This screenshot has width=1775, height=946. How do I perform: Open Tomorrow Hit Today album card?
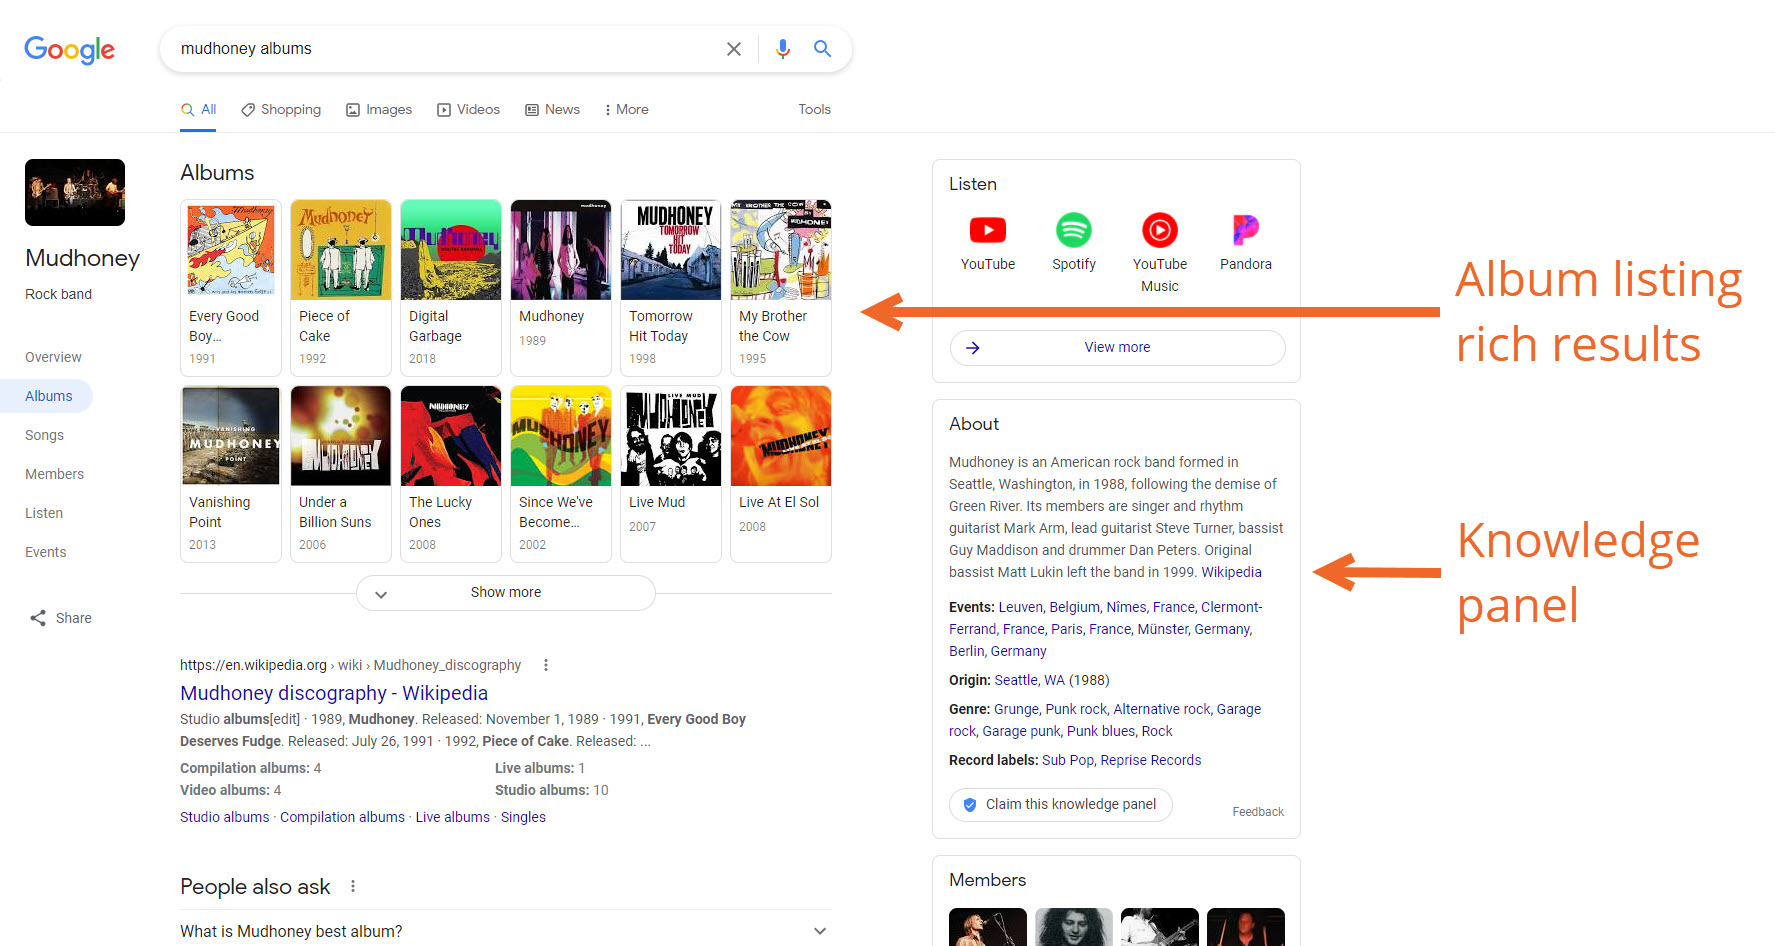(671, 288)
